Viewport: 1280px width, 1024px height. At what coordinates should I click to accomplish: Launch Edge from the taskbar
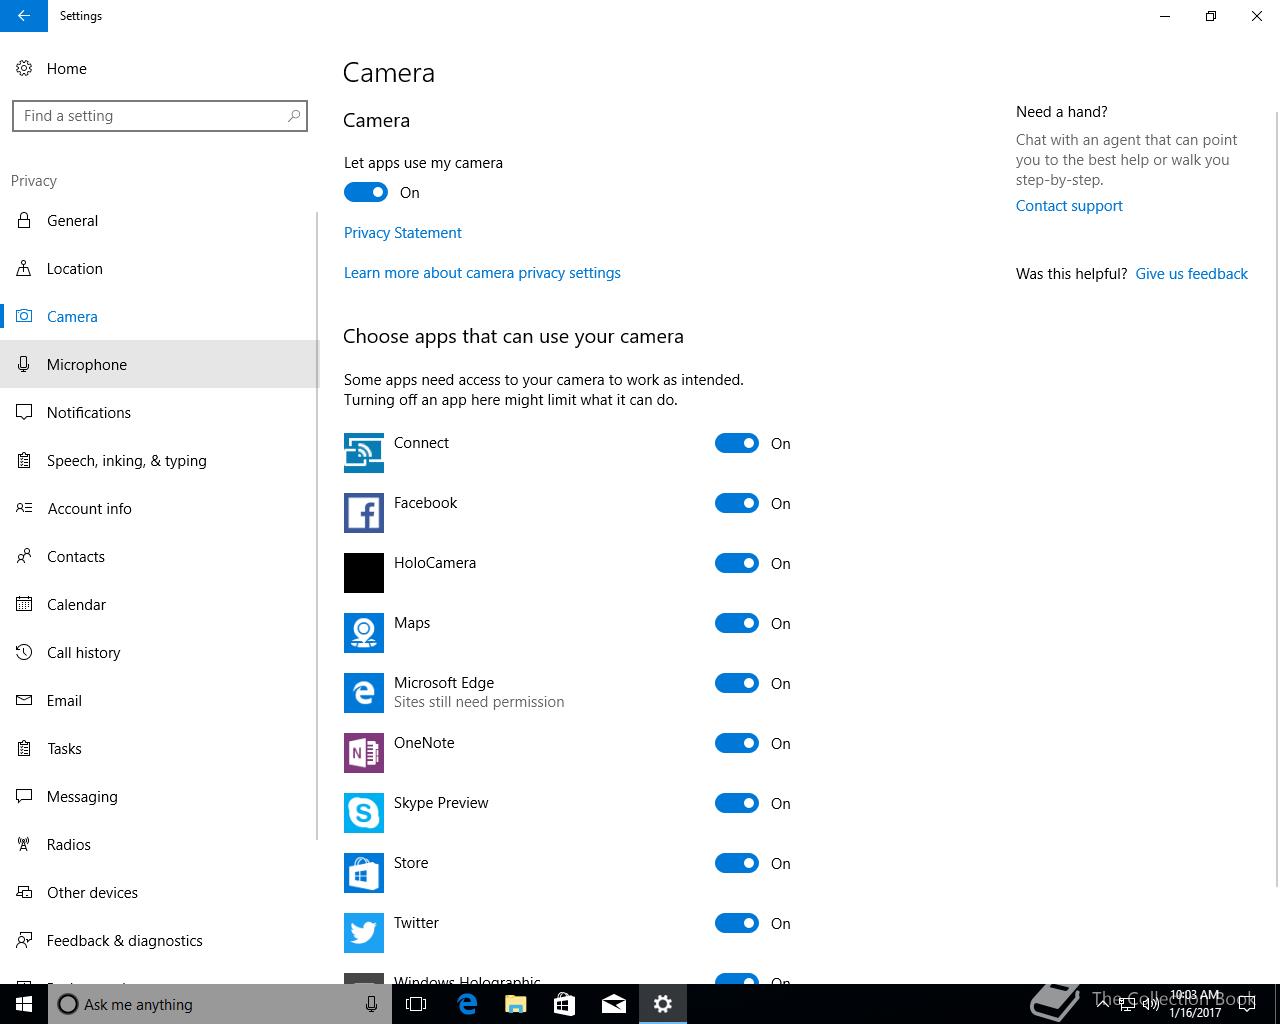click(467, 1004)
